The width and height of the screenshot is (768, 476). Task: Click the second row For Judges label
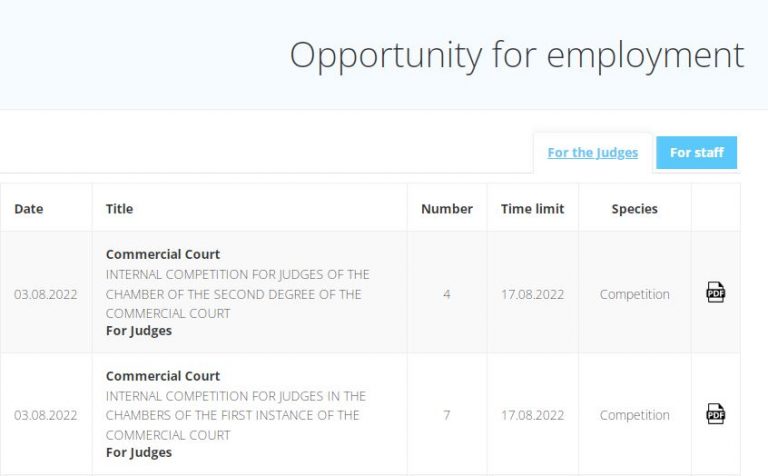click(139, 452)
